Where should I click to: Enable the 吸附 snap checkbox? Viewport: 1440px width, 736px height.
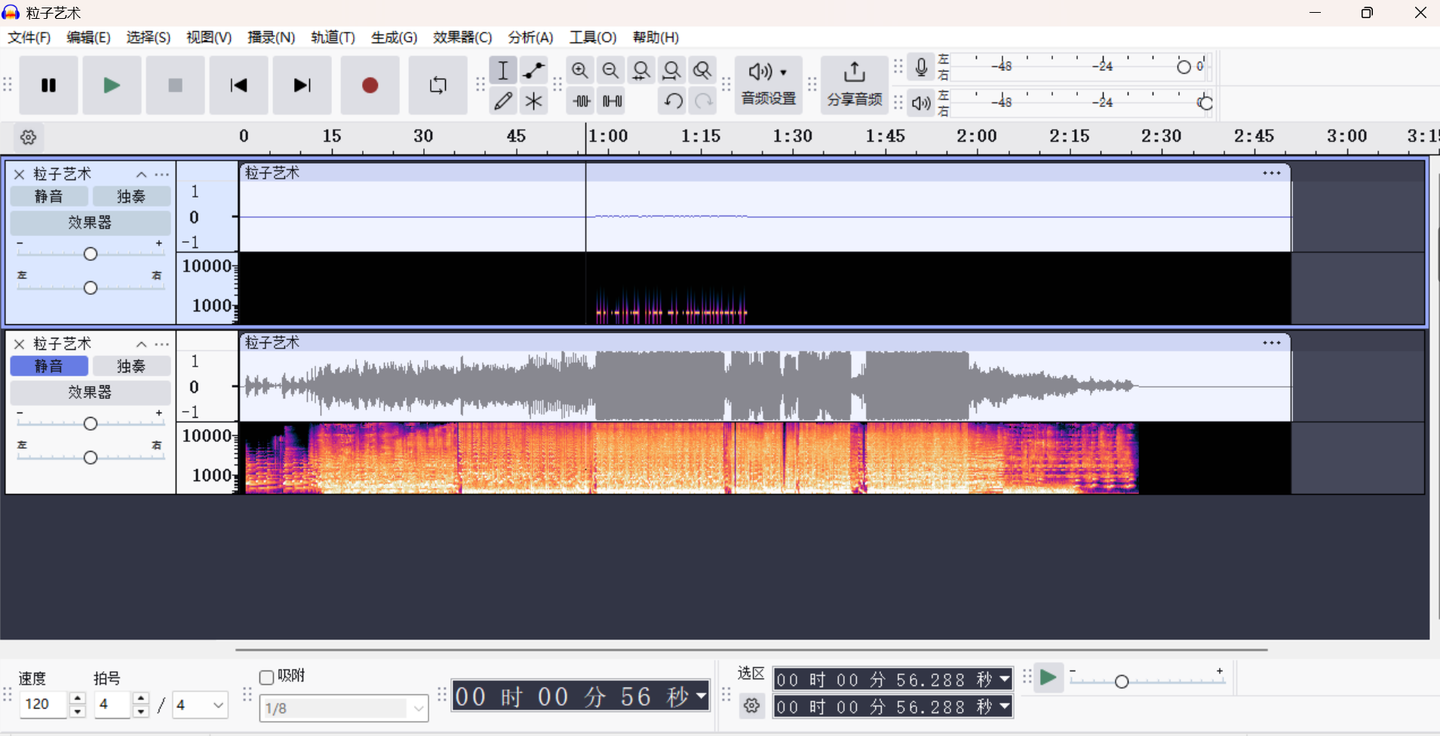pyautogui.click(x=267, y=677)
